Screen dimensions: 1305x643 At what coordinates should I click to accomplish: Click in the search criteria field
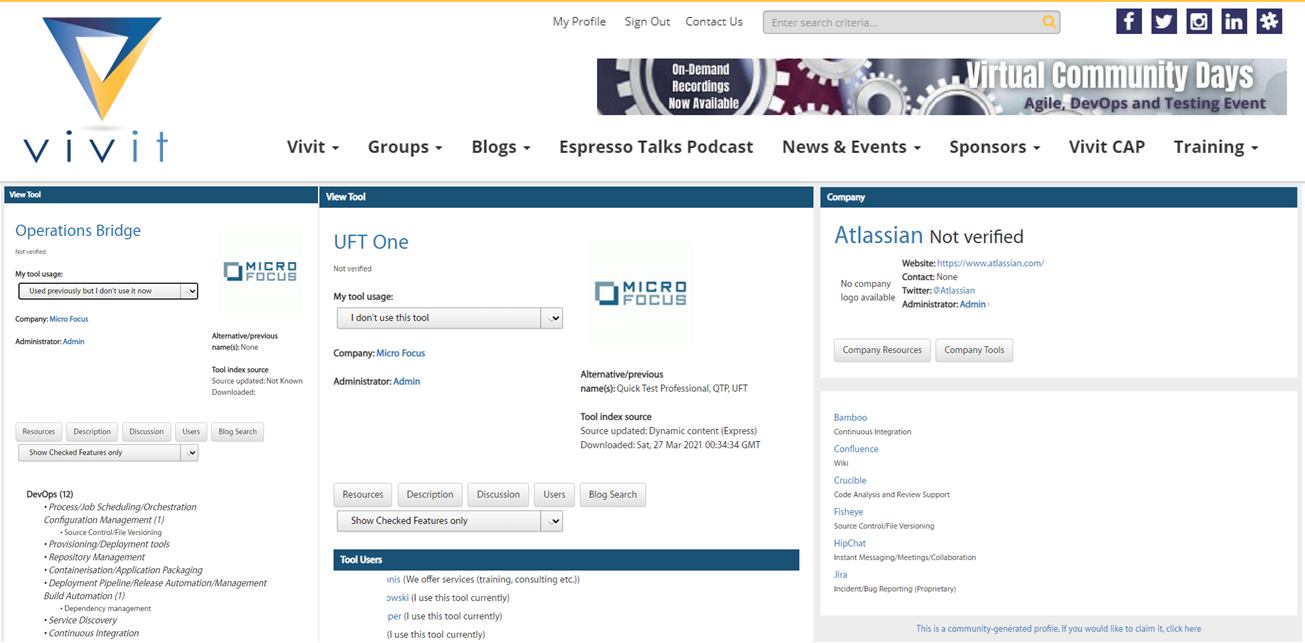point(900,22)
